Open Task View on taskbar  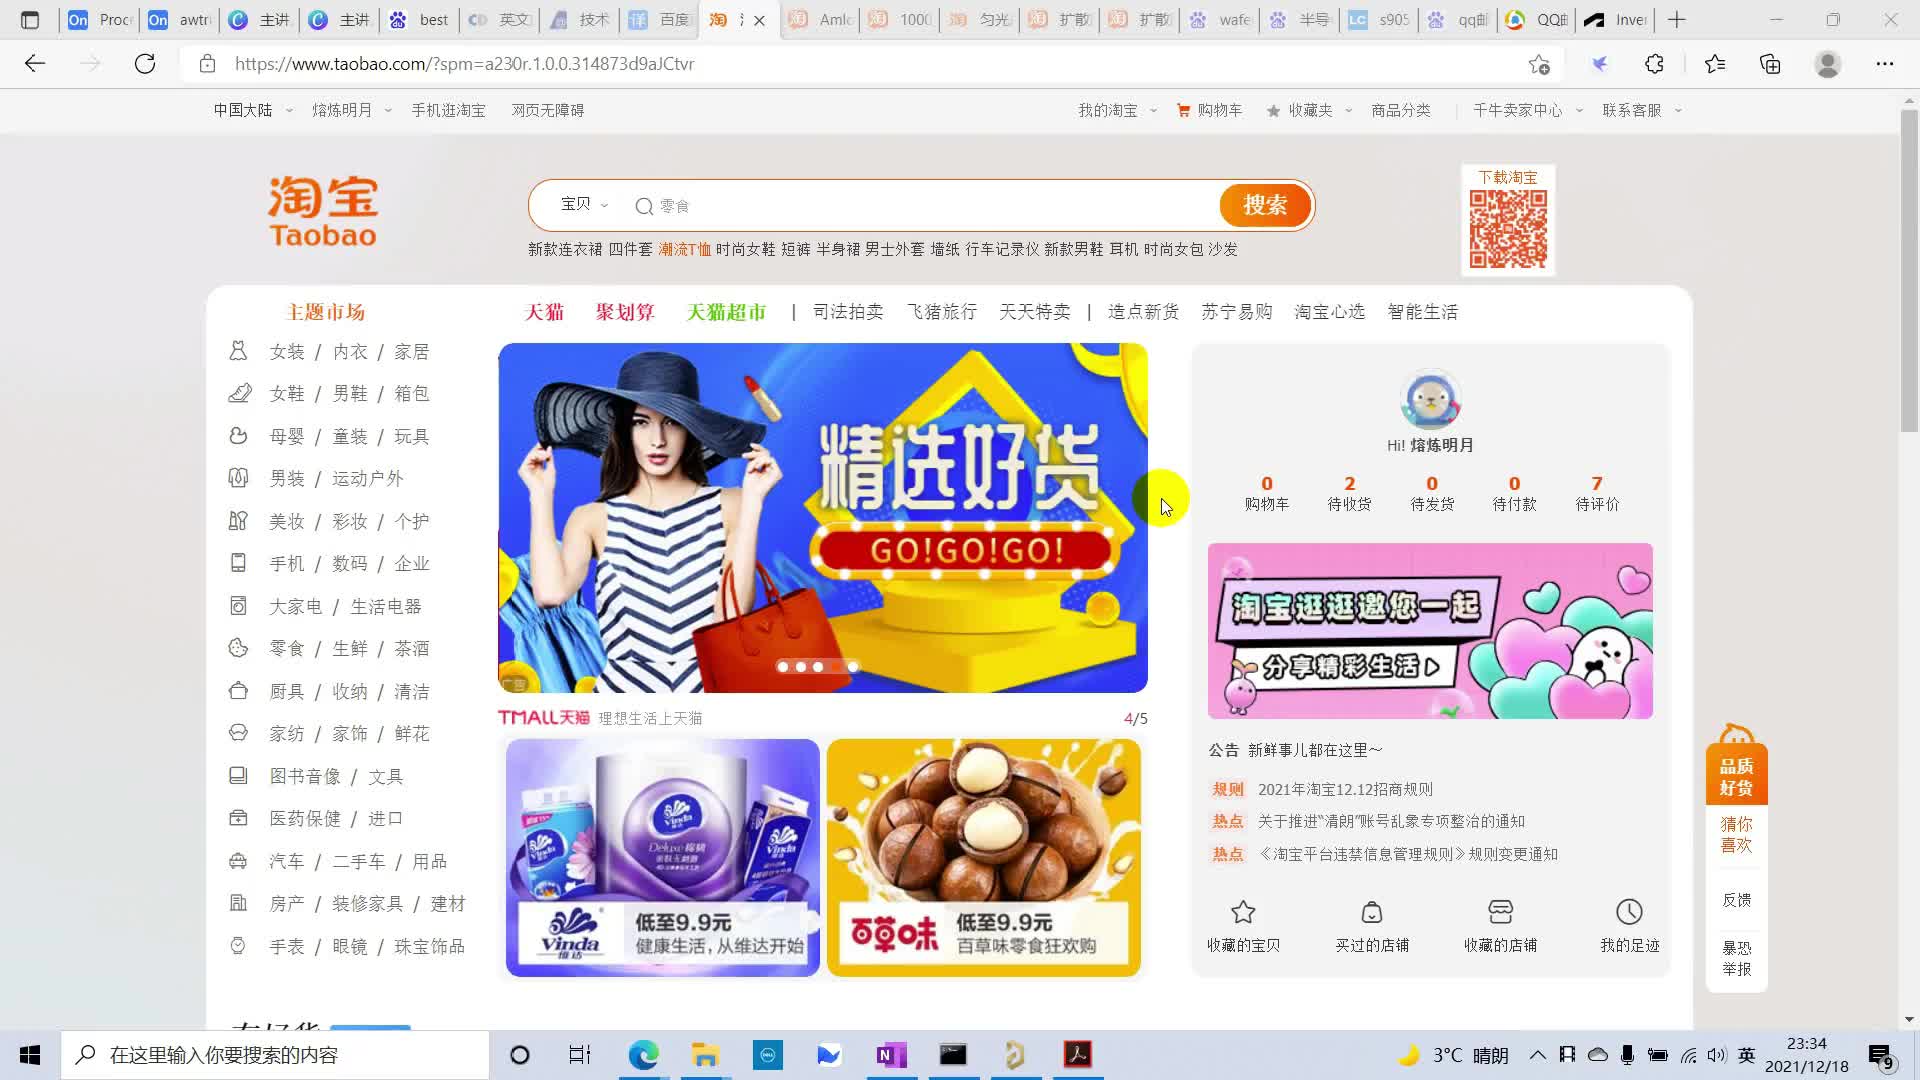(x=580, y=1055)
